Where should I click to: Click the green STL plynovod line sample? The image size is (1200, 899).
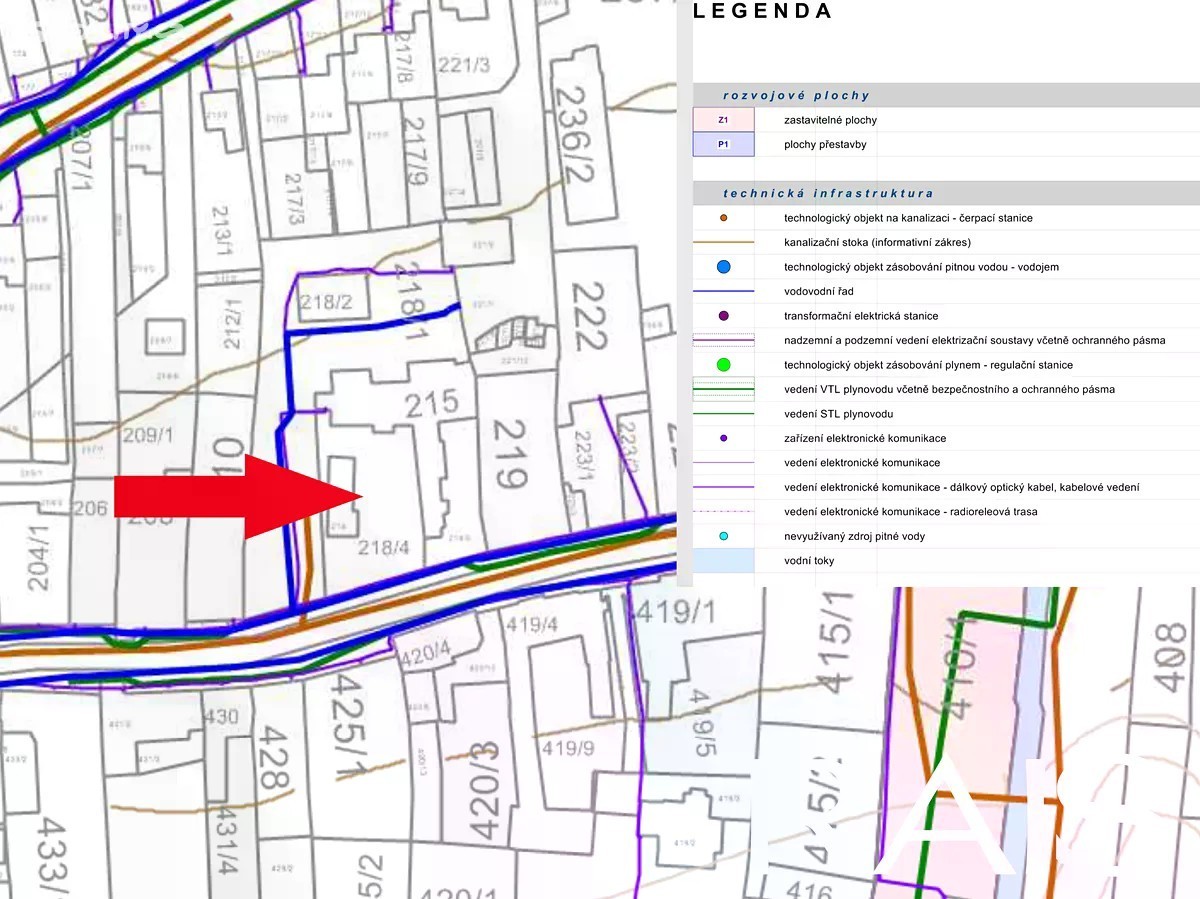(x=723, y=414)
